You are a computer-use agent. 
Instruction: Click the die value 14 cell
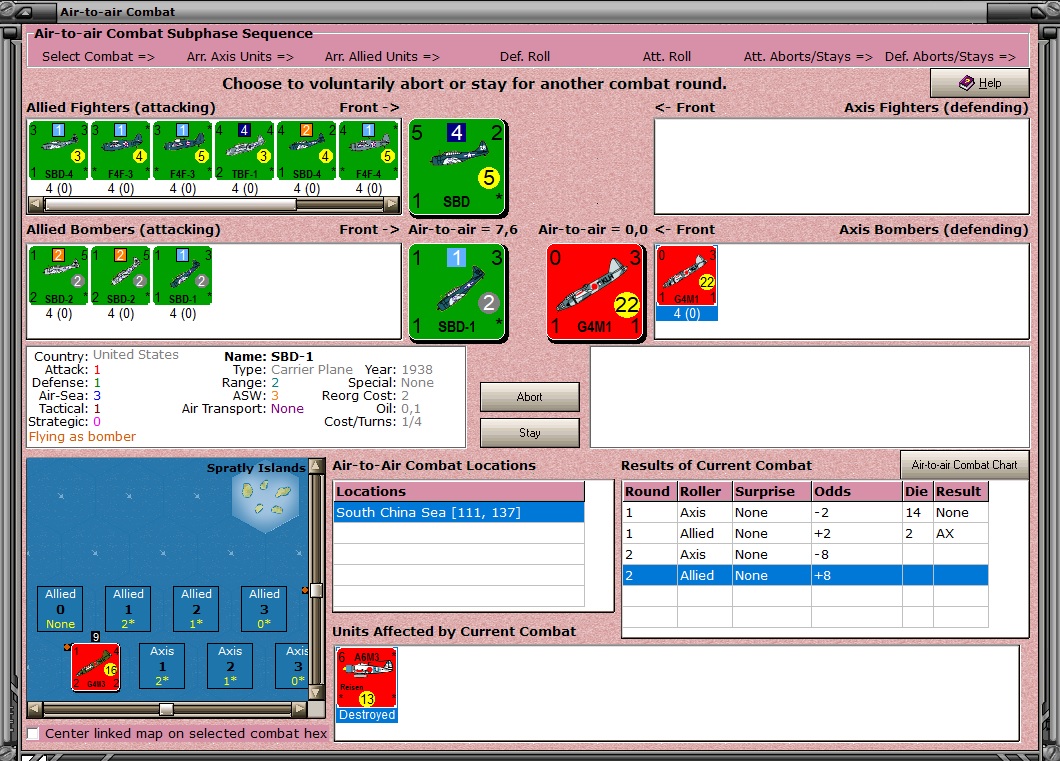click(917, 512)
